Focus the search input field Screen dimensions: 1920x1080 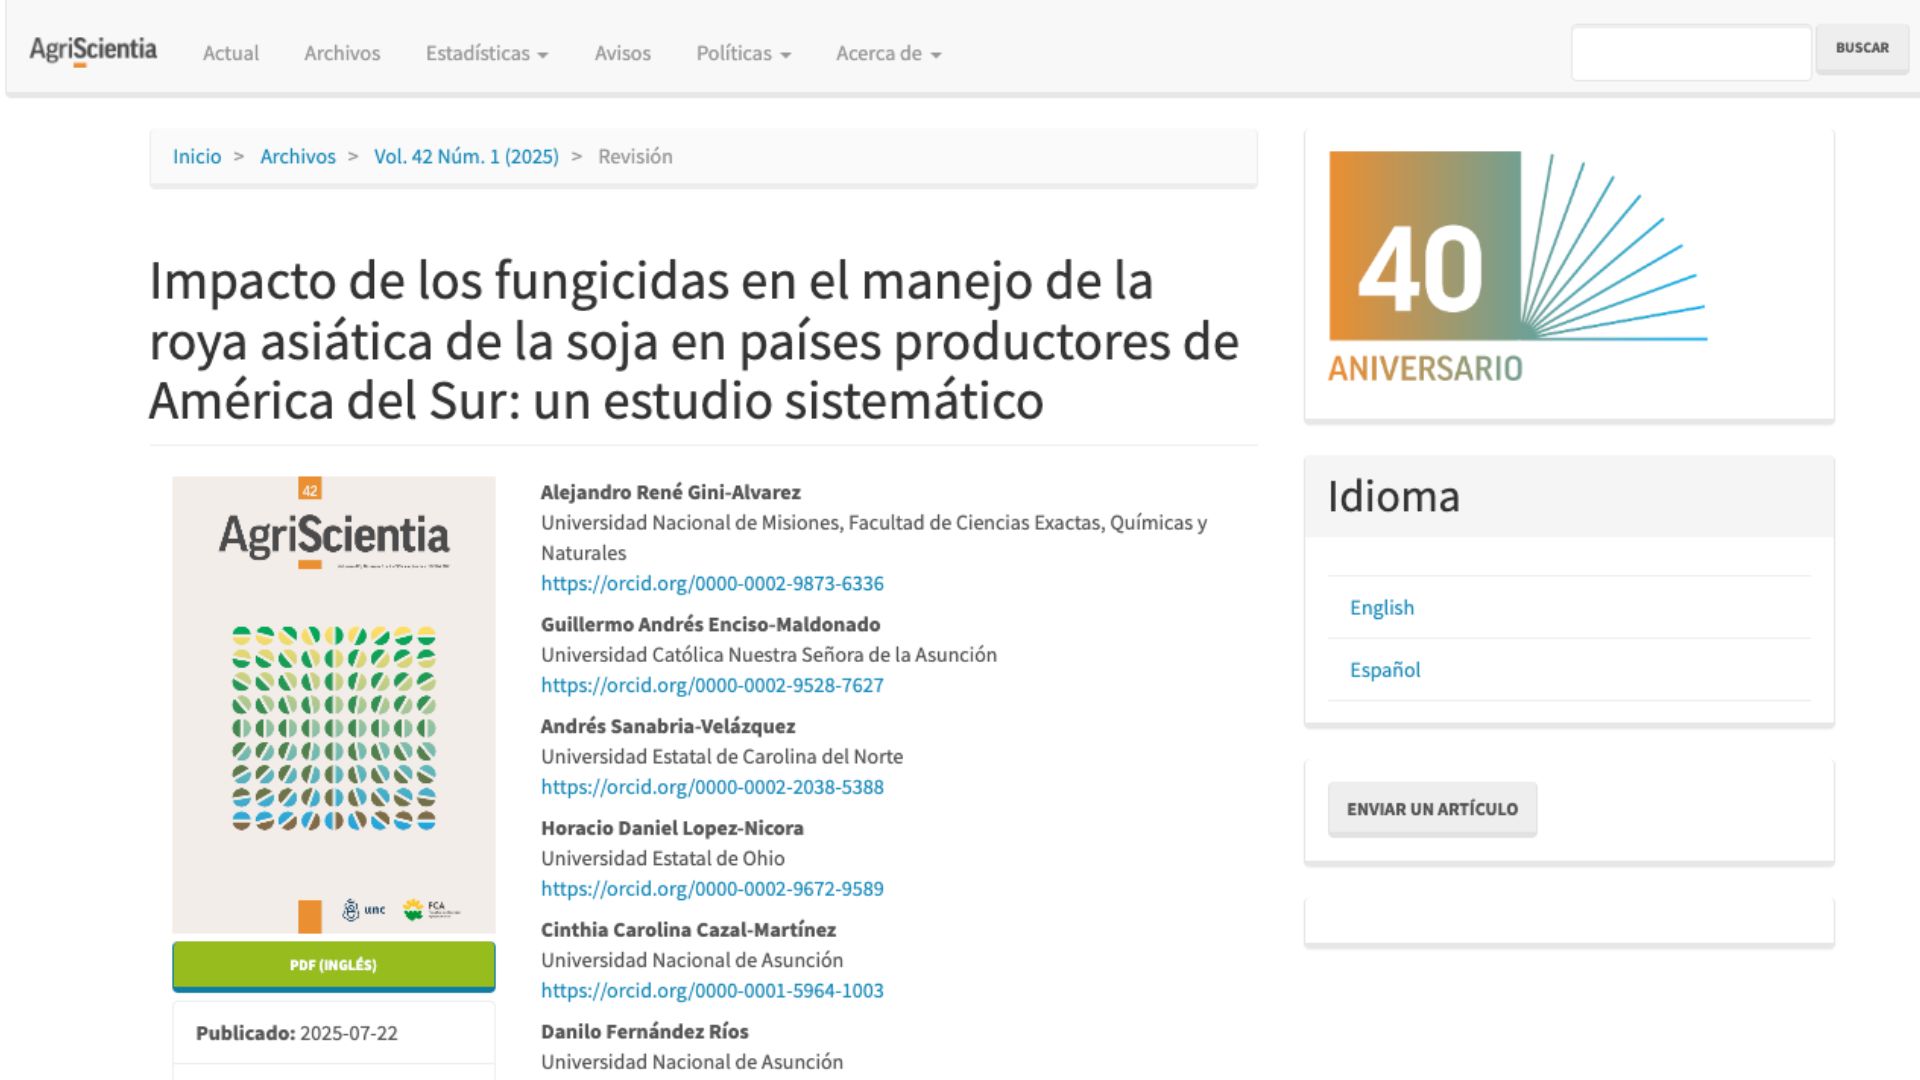click(1691, 52)
